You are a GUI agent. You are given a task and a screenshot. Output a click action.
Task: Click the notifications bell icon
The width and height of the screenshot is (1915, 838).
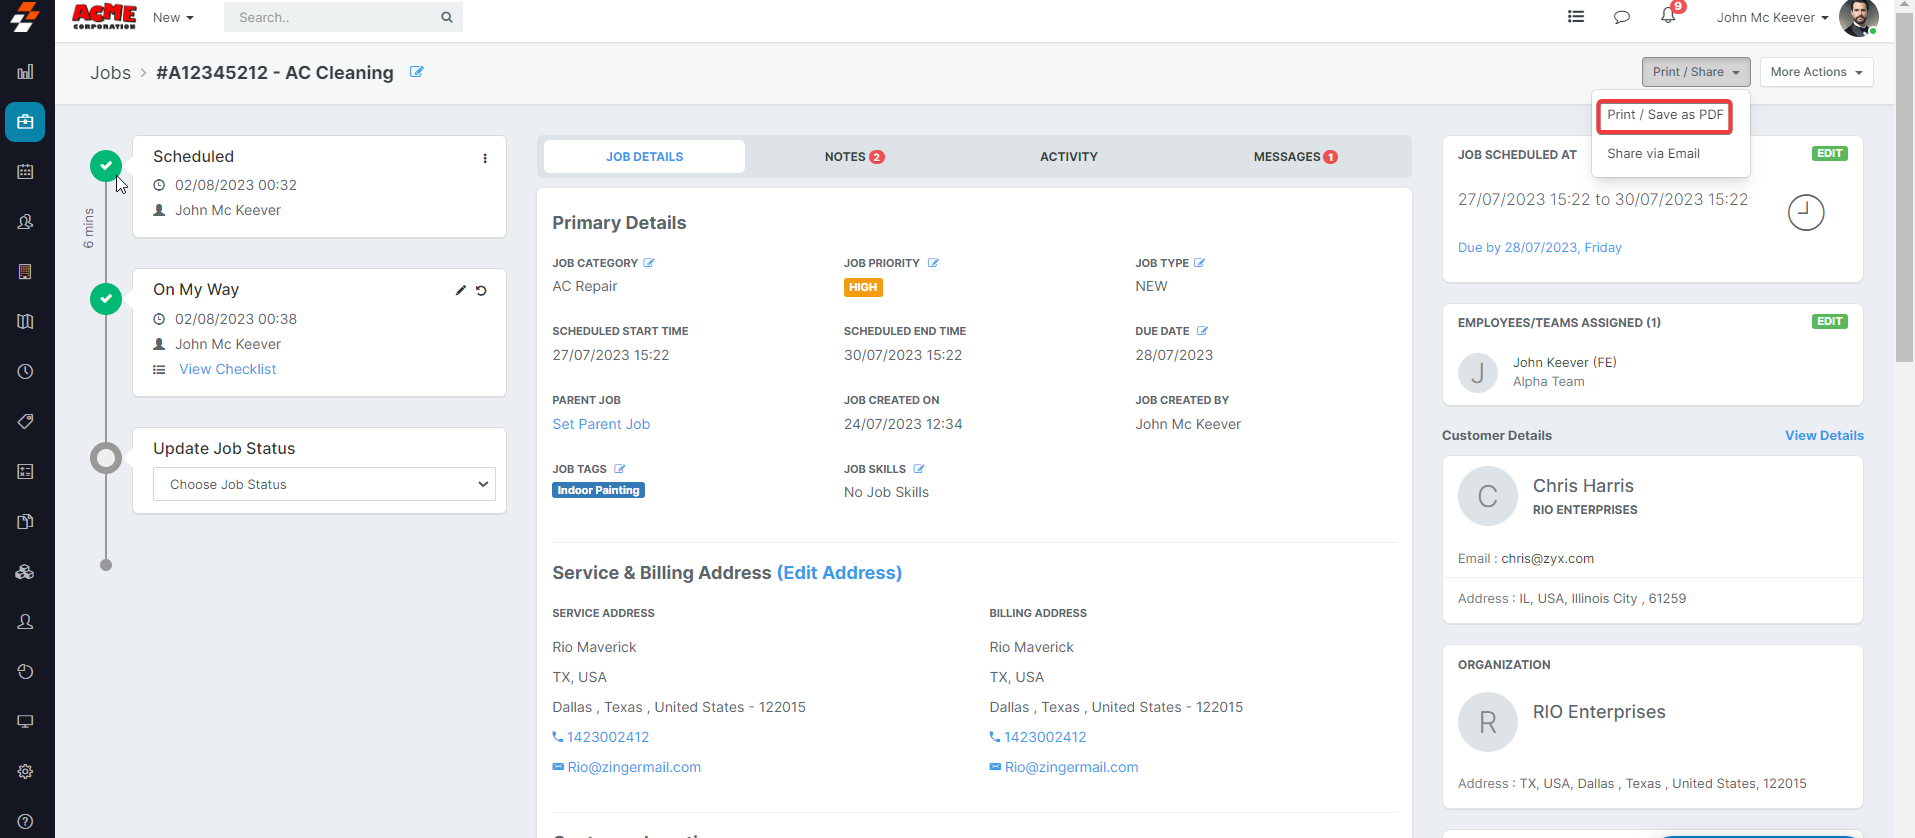coord(1668,16)
